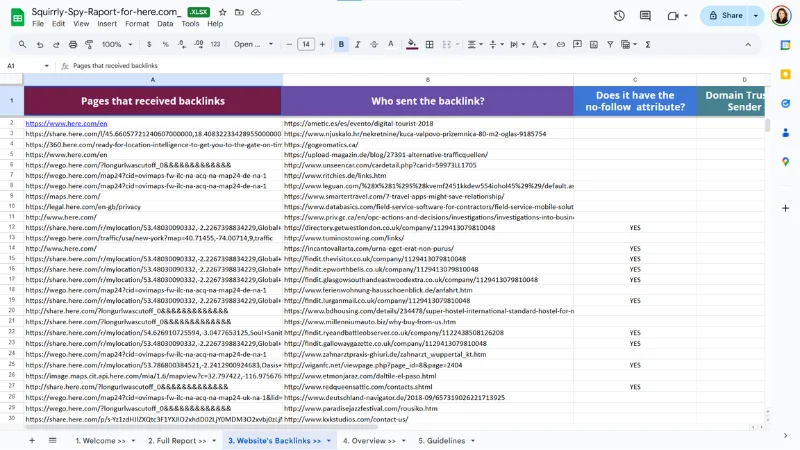Open the zoom 100% dropdown
800x450 pixels.
(116, 44)
